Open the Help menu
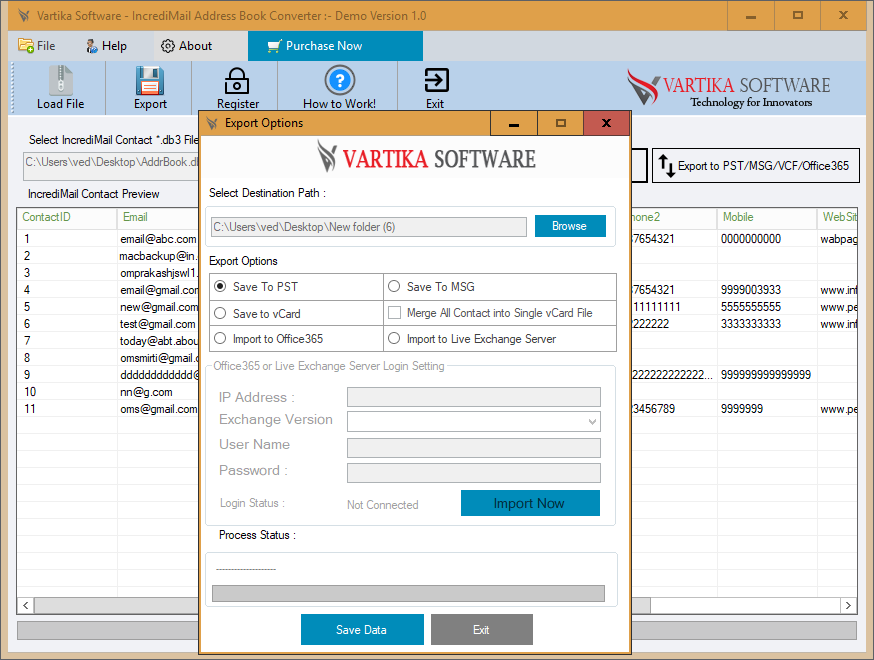Screen dimensions: 874x660 [106, 46]
